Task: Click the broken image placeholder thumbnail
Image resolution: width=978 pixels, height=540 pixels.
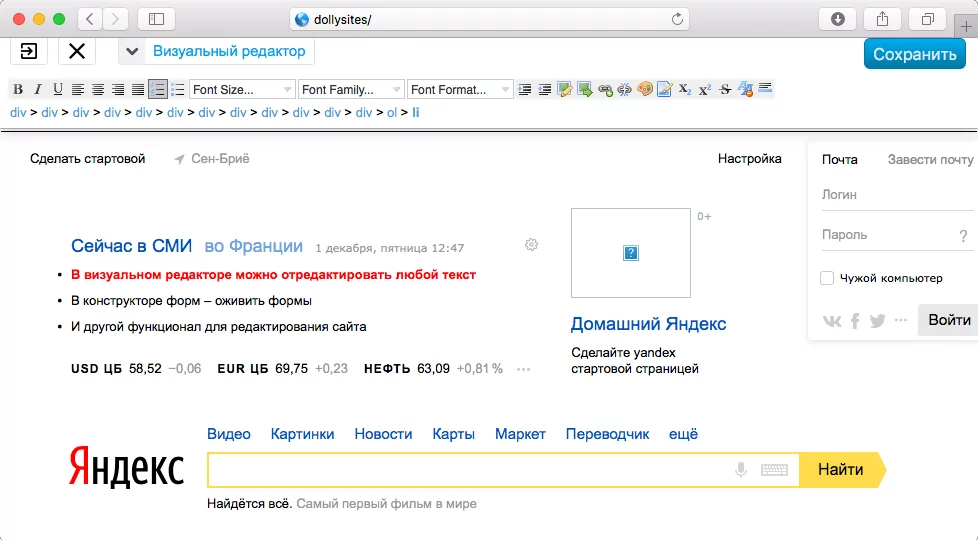Action: [x=631, y=253]
